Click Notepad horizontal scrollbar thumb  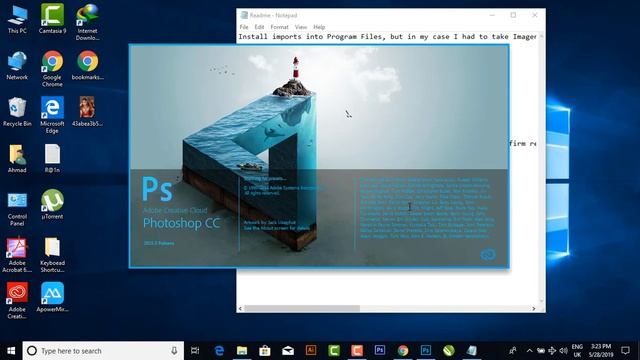302,309
